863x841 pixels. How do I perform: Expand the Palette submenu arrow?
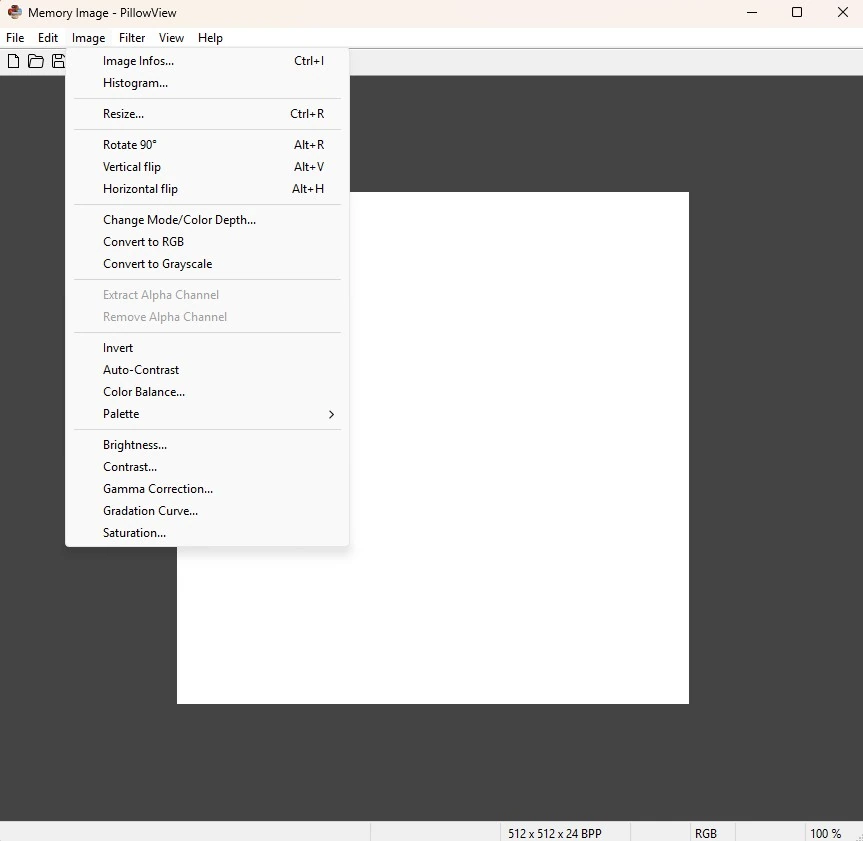pyautogui.click(x=331, y=414)
